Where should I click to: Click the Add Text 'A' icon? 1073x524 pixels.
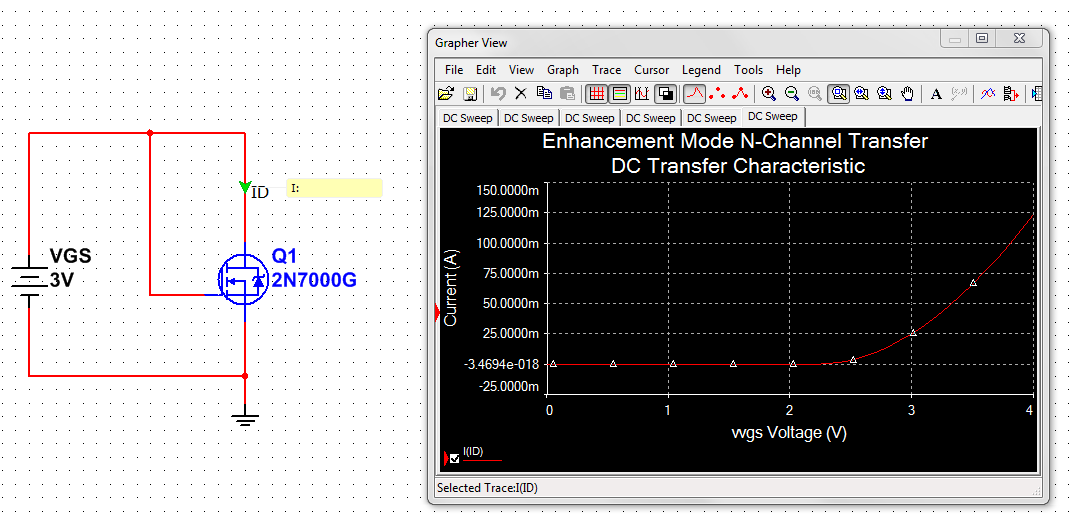[x=937, y=94]
